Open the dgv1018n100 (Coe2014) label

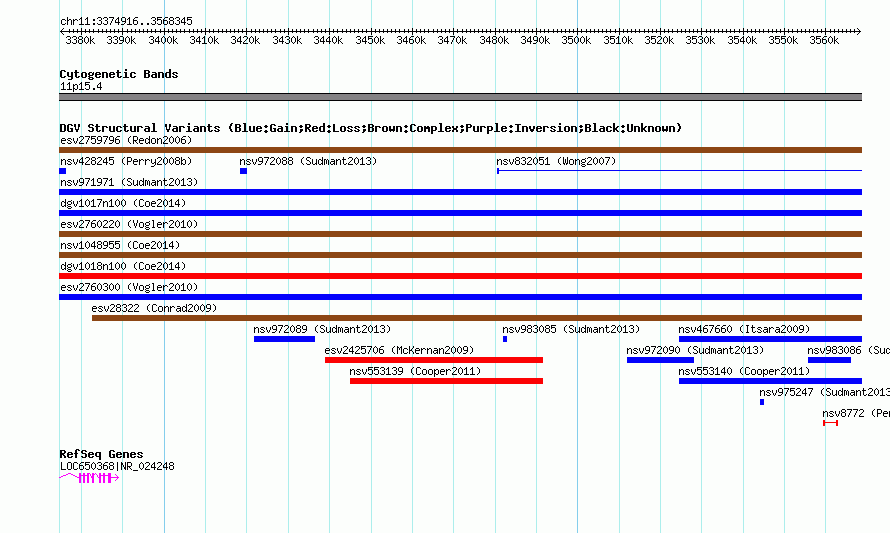[123, 266]
